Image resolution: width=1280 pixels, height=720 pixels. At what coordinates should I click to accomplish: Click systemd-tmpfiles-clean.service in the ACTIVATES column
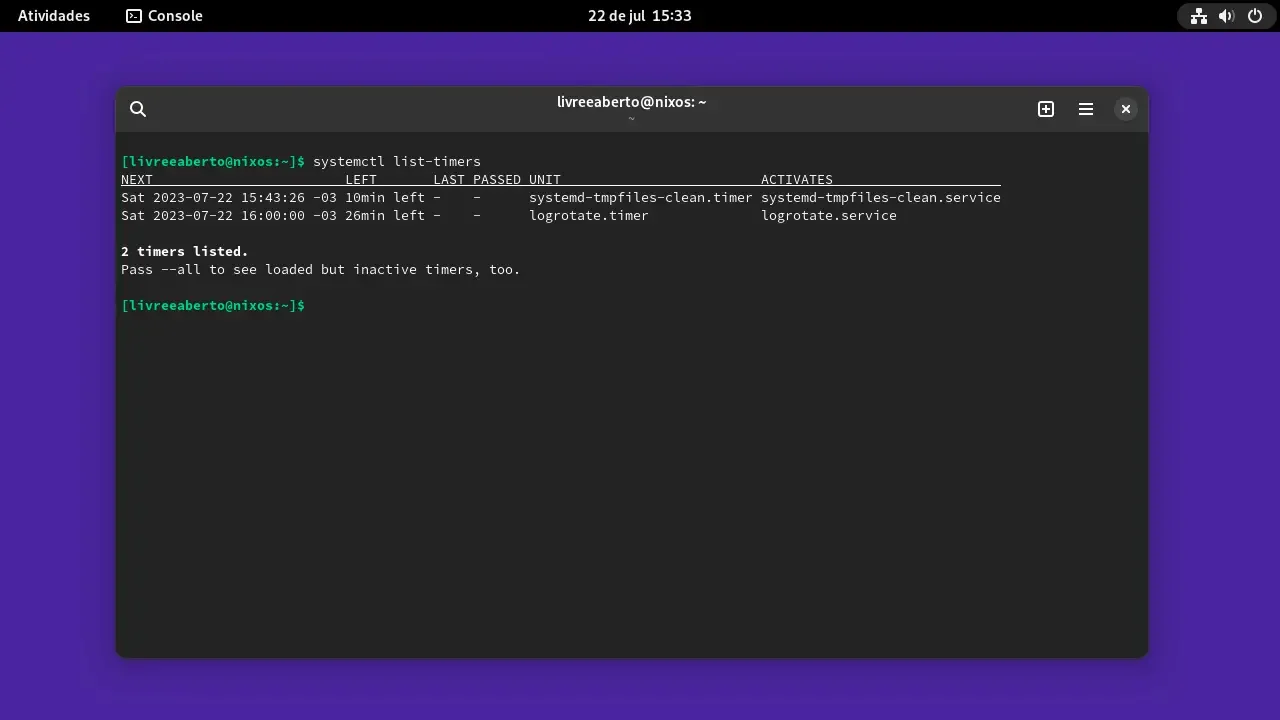(881, 198)
